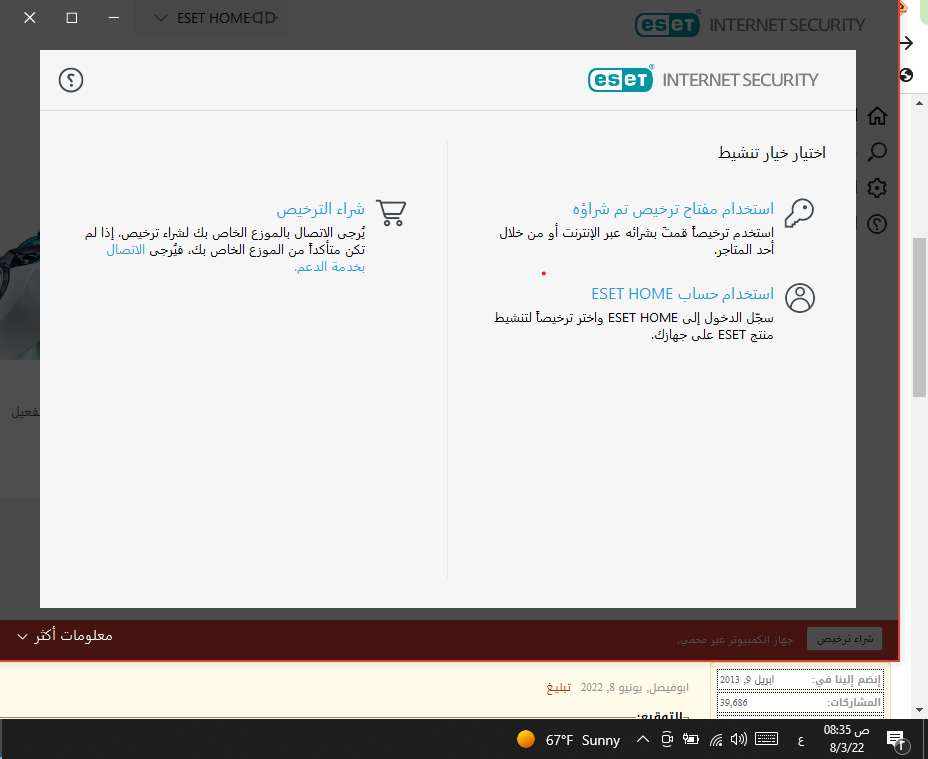Open the Home icon in the ESET sidebar
Viewport: 928px width, 759px height.
coord(877,115)
